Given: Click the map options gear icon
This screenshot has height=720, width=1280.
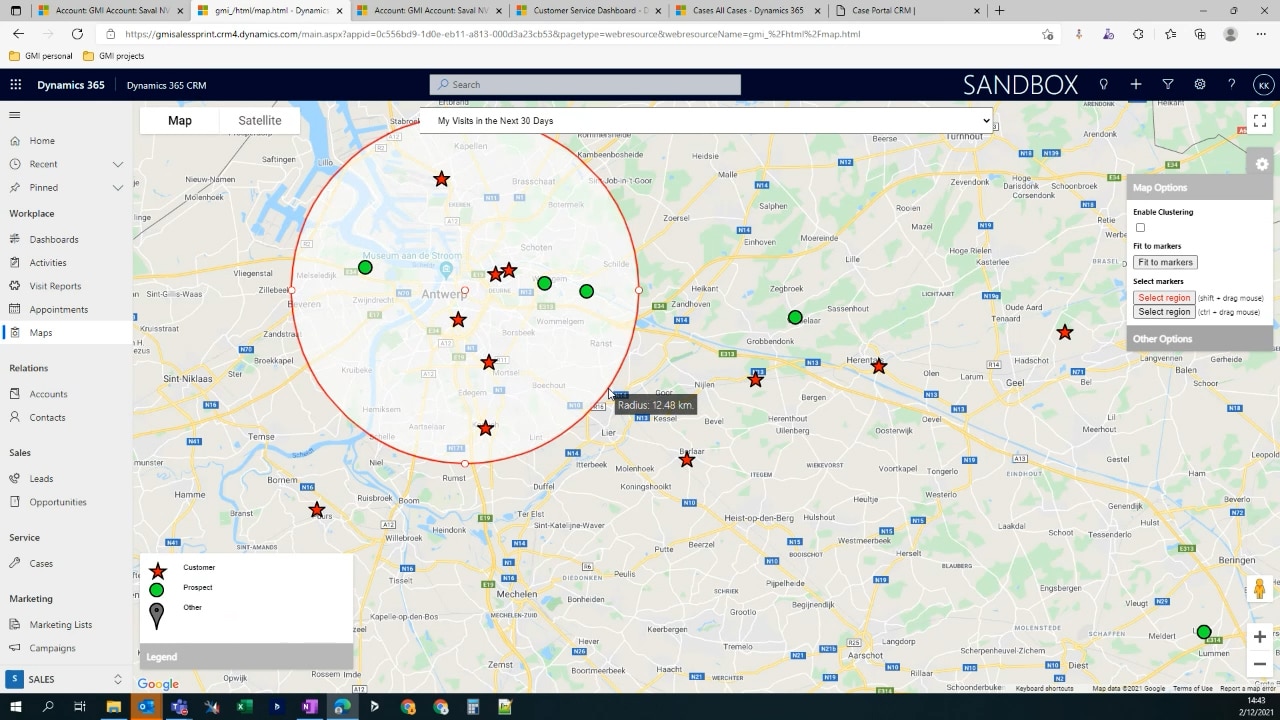Looking at the screenshot, I should click(x=1262, y=164).
